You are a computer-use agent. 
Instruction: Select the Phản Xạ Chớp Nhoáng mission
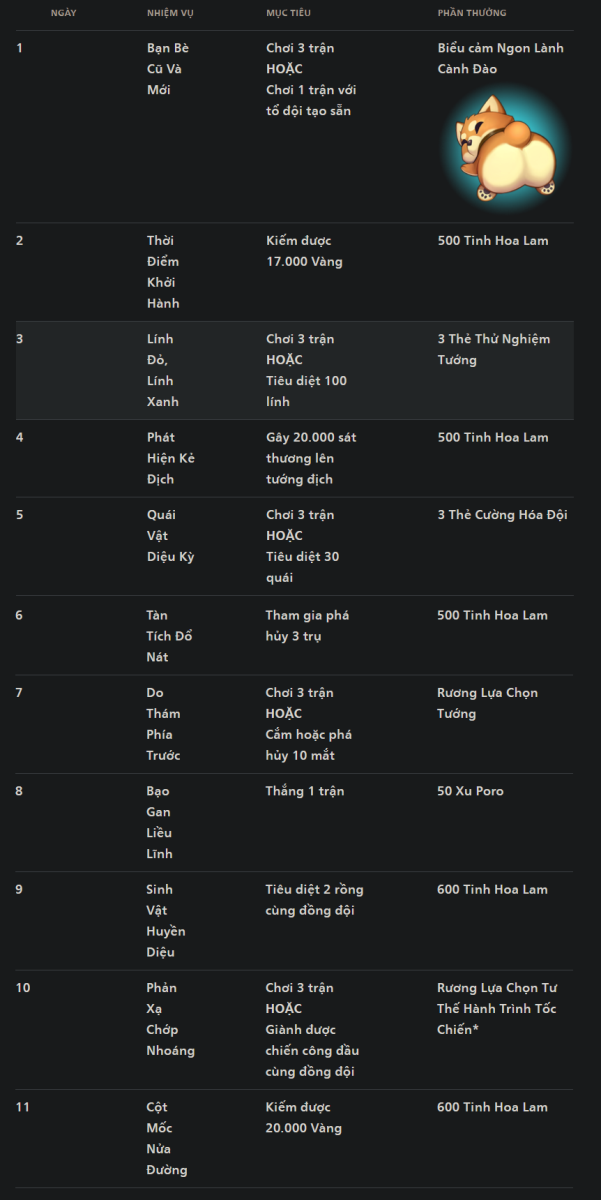click(170, 1019)
